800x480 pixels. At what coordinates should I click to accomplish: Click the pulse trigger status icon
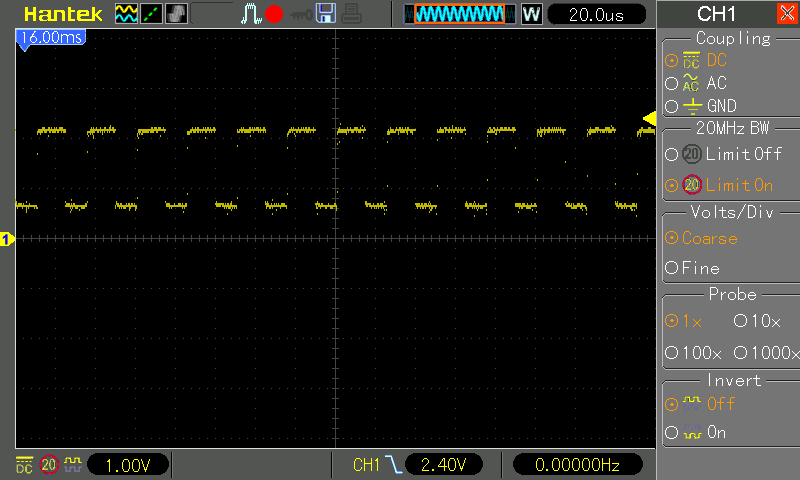click(251, 14)
